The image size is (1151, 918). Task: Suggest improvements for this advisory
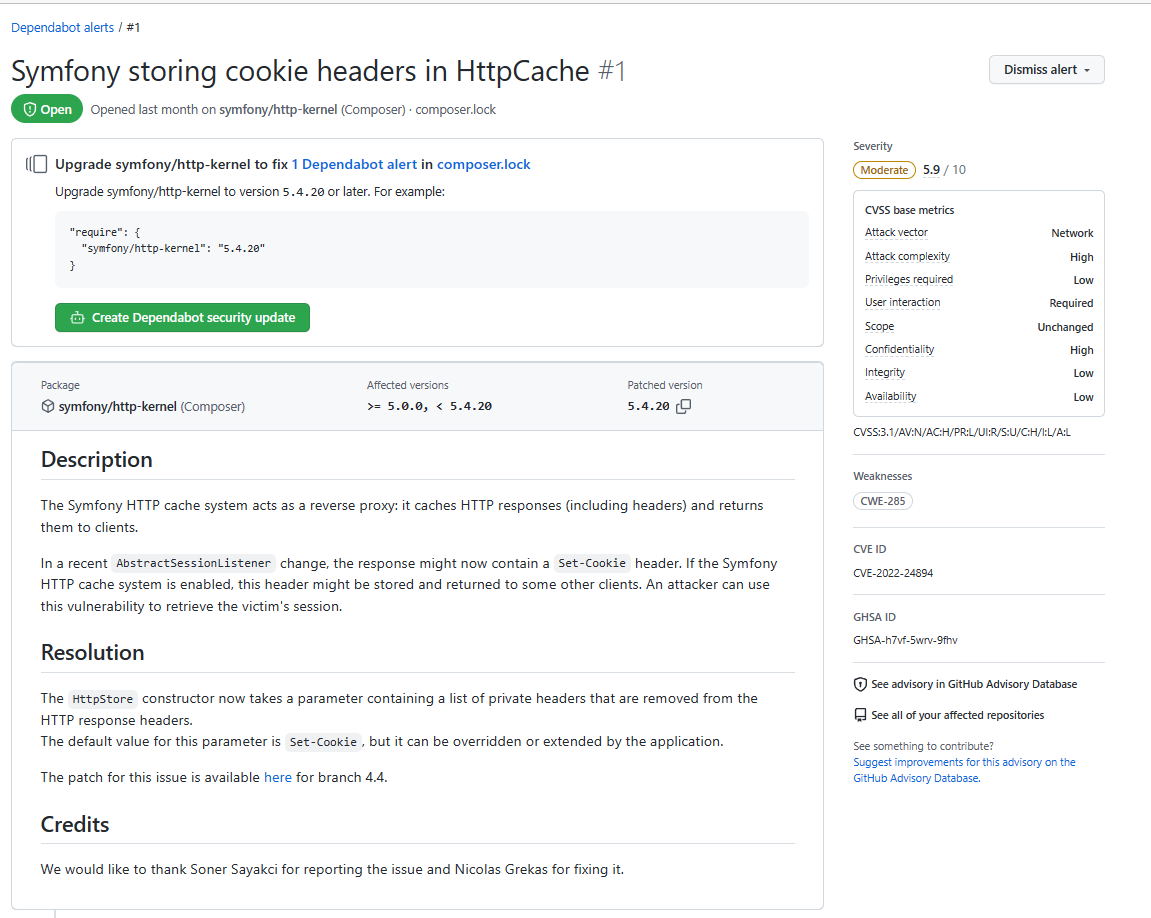[964, 762]
